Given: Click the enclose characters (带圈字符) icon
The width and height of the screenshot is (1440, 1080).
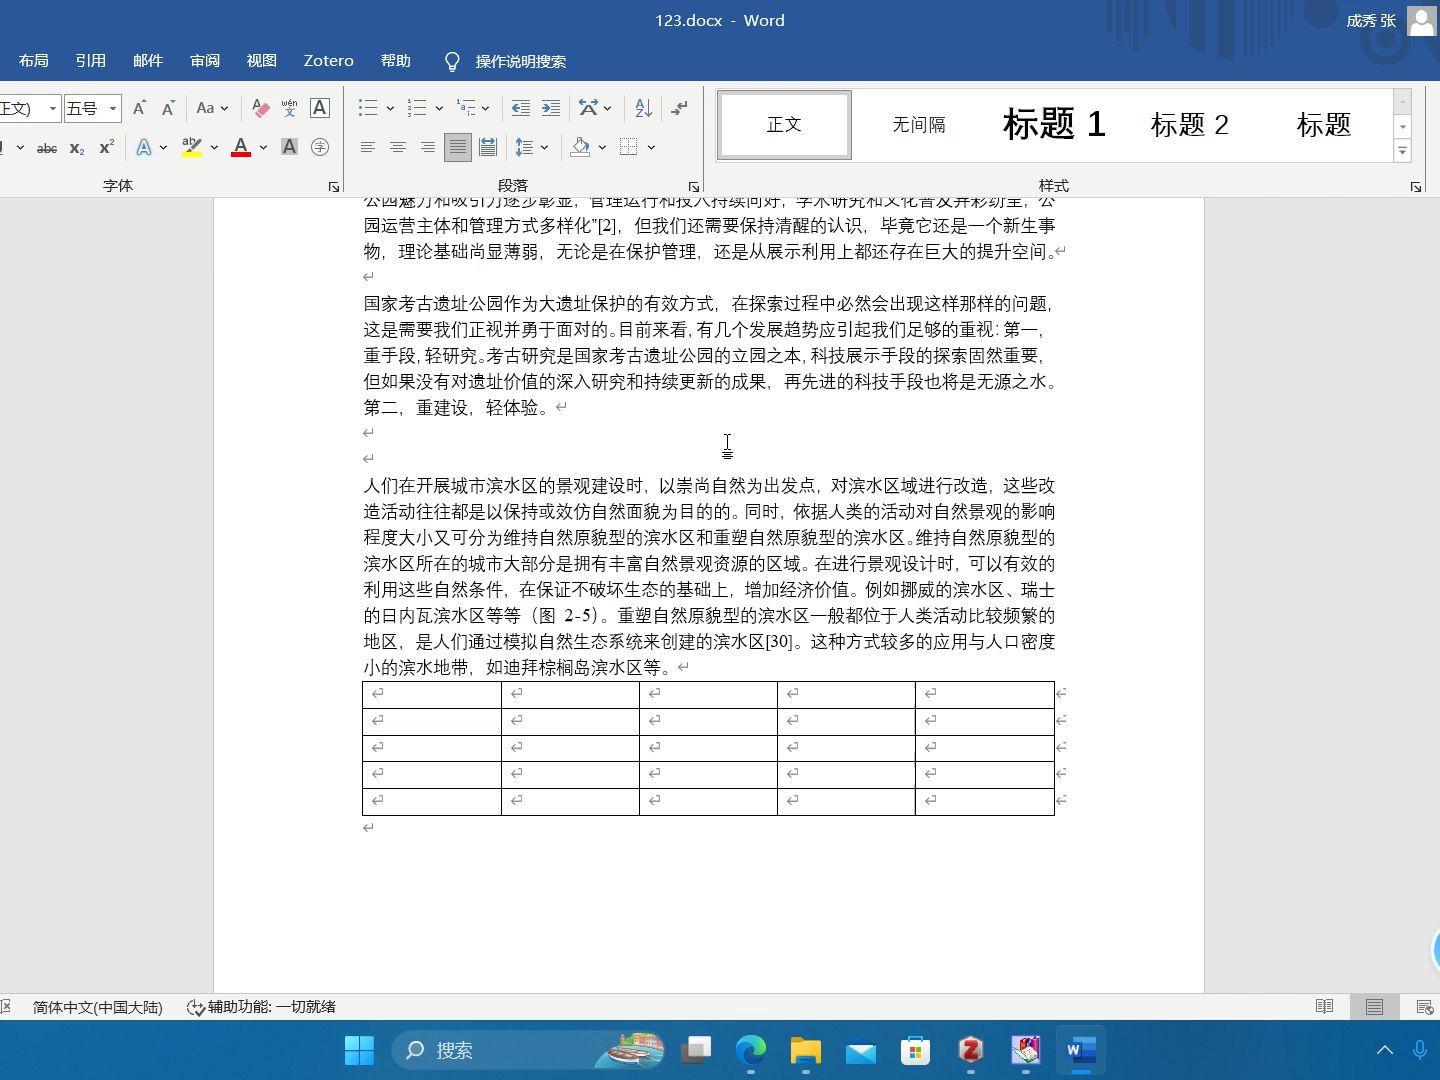Looking at the screenshot, I should point(320,147).
